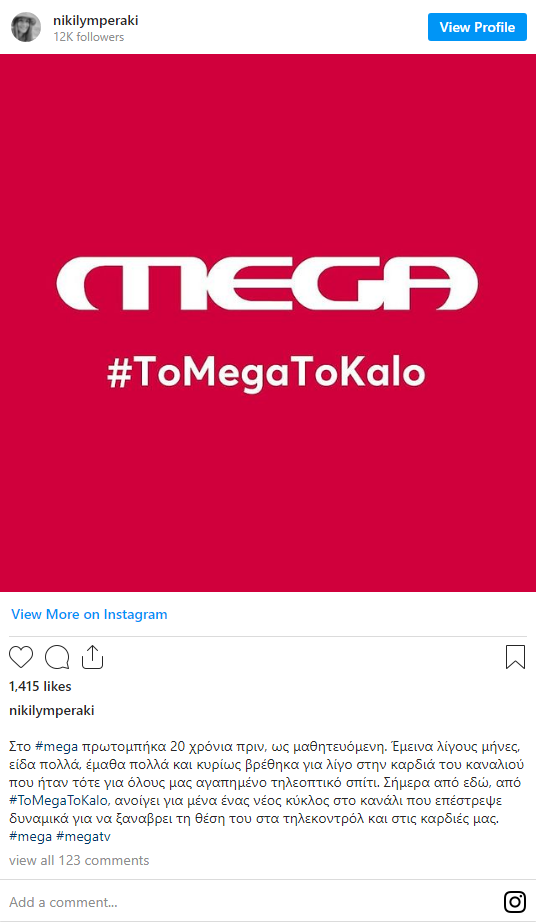Open nikilymperaki's profile avatar picture
Screen dimensions: 536x924
[x=26, y=27]
